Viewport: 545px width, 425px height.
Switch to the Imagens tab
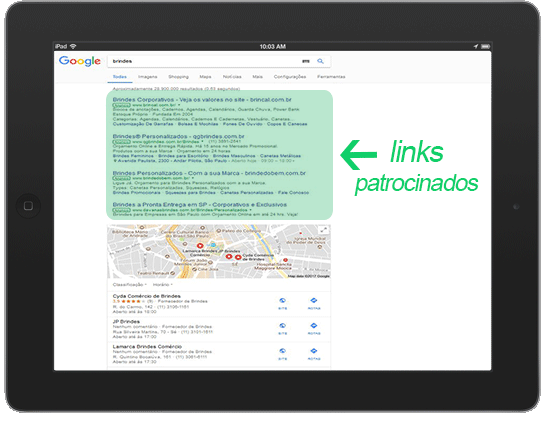pyautogui.click(x=147, y=76)
